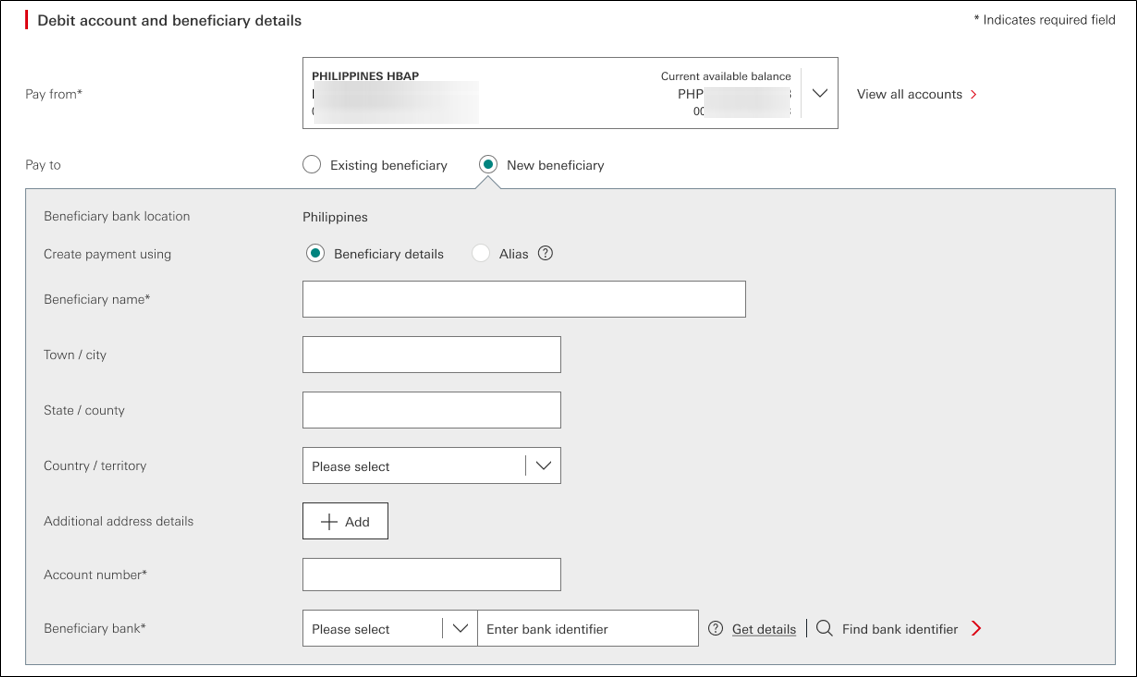
Task: Open the View all accounts link
Action: tap(909, 94)
